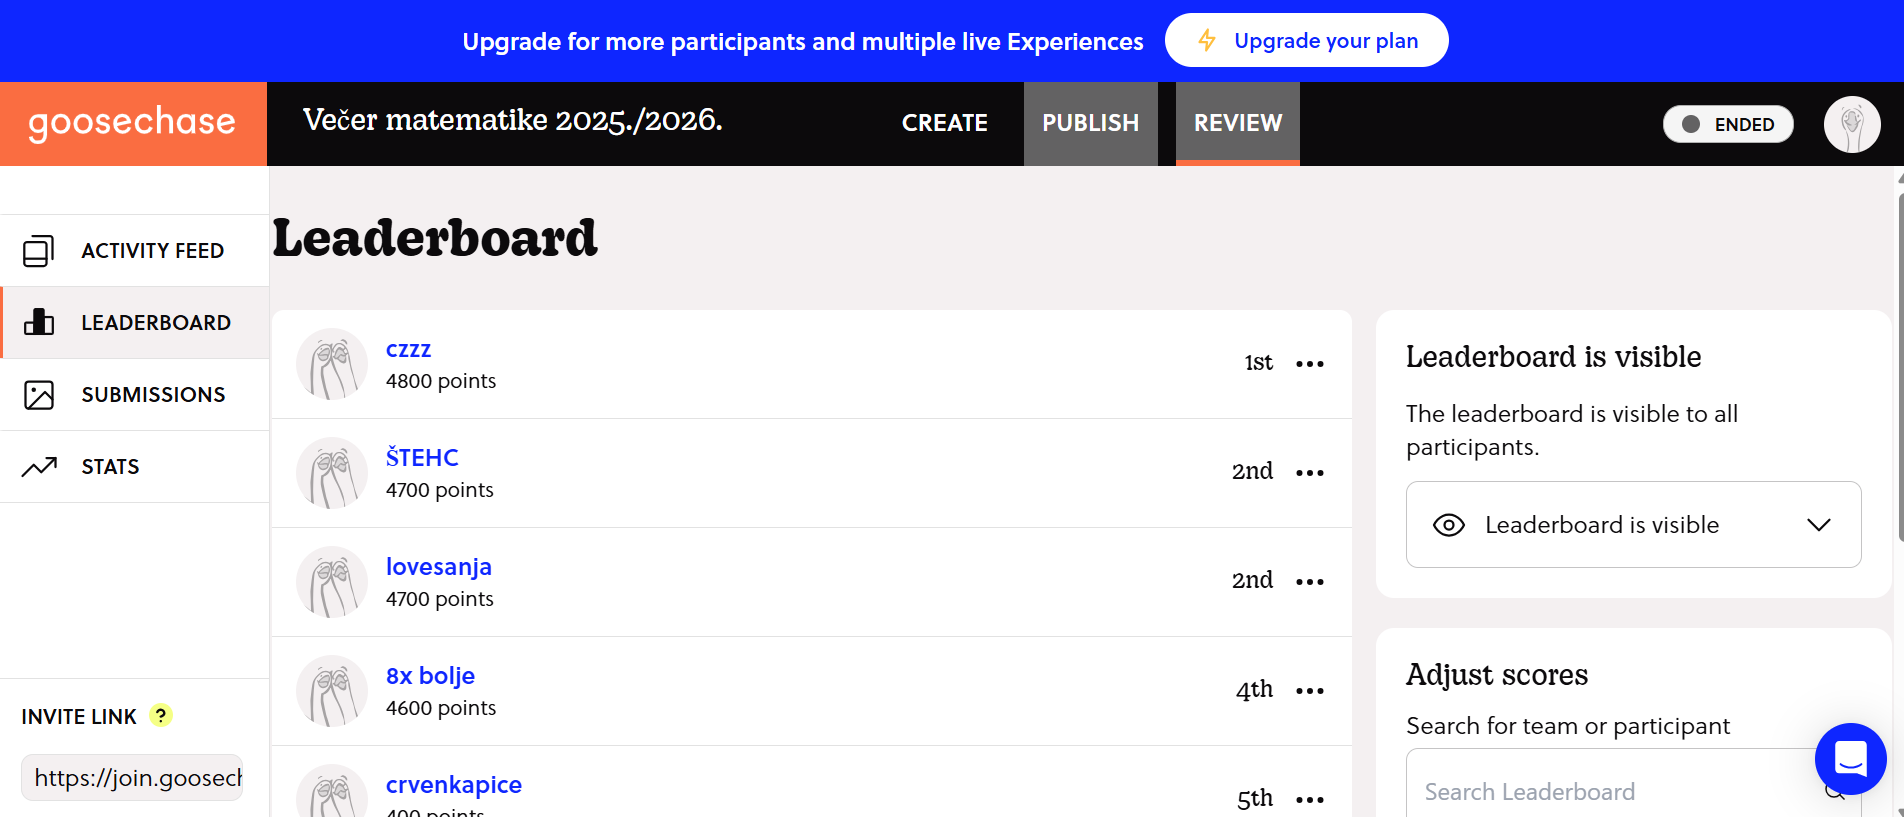
Task: Open options menu for czzz team
Action: [1309, 364]
